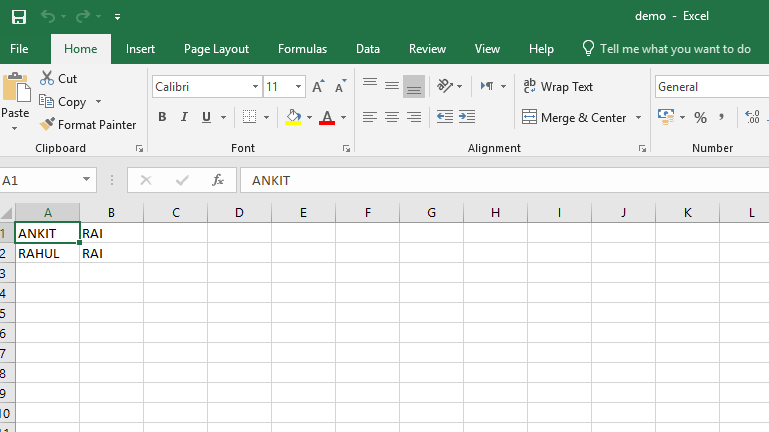Image resolution: width=769 pixels, height=432 pixels.
Task: Increase font size with larger A icon
Action: (318, 87)
